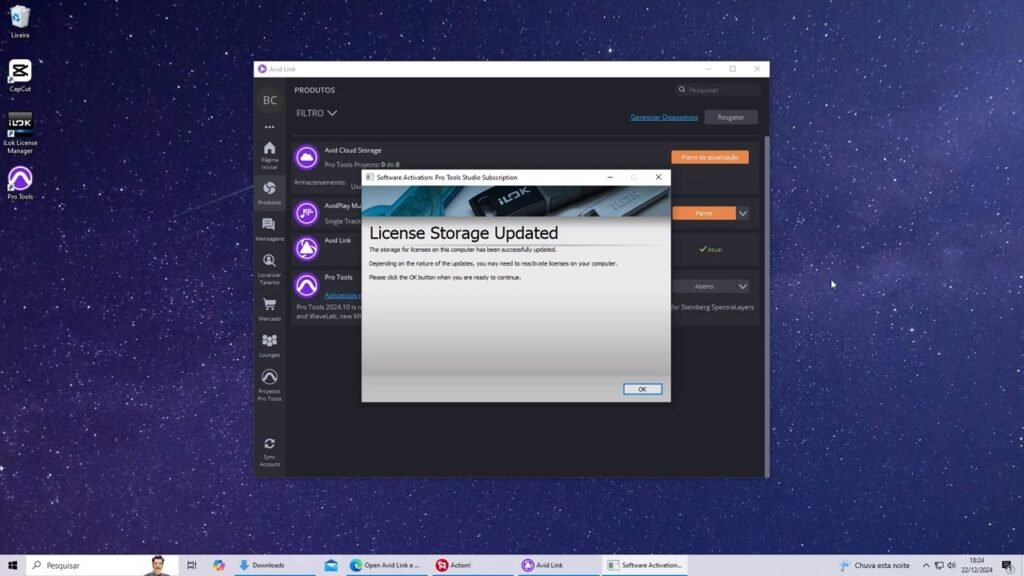
Task: Click the Painel button for AvidPlay
Action: pyautogui.click(x=704, y=214)
